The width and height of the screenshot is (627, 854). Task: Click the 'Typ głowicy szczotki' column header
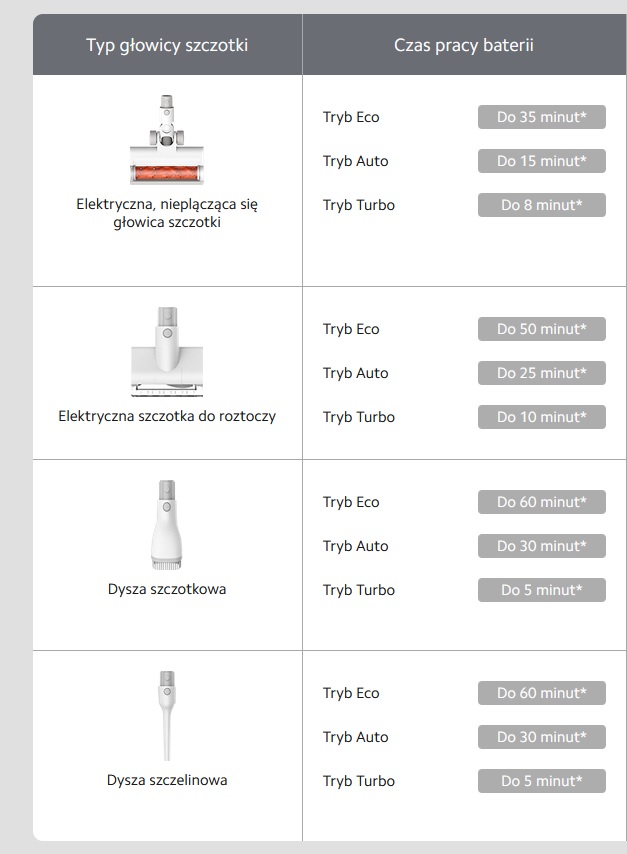(167, 45)
